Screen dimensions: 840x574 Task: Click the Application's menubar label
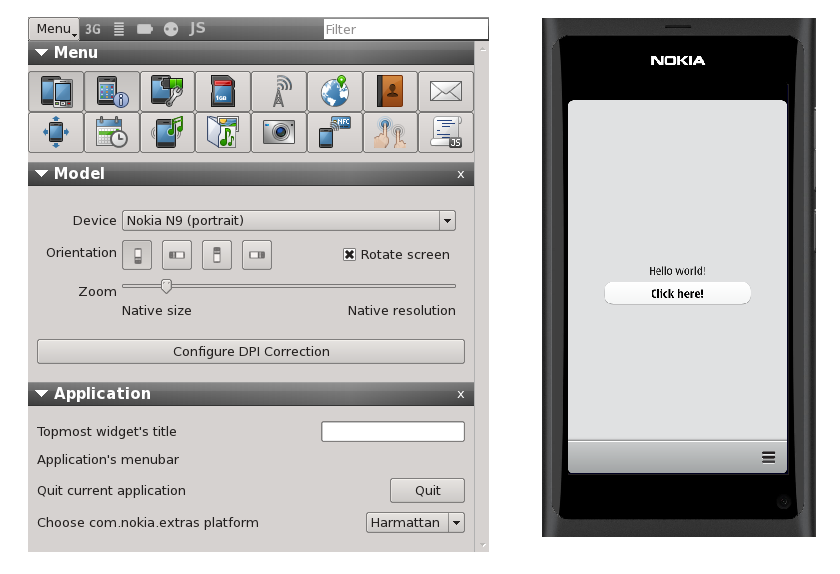(x=108, y=460)
